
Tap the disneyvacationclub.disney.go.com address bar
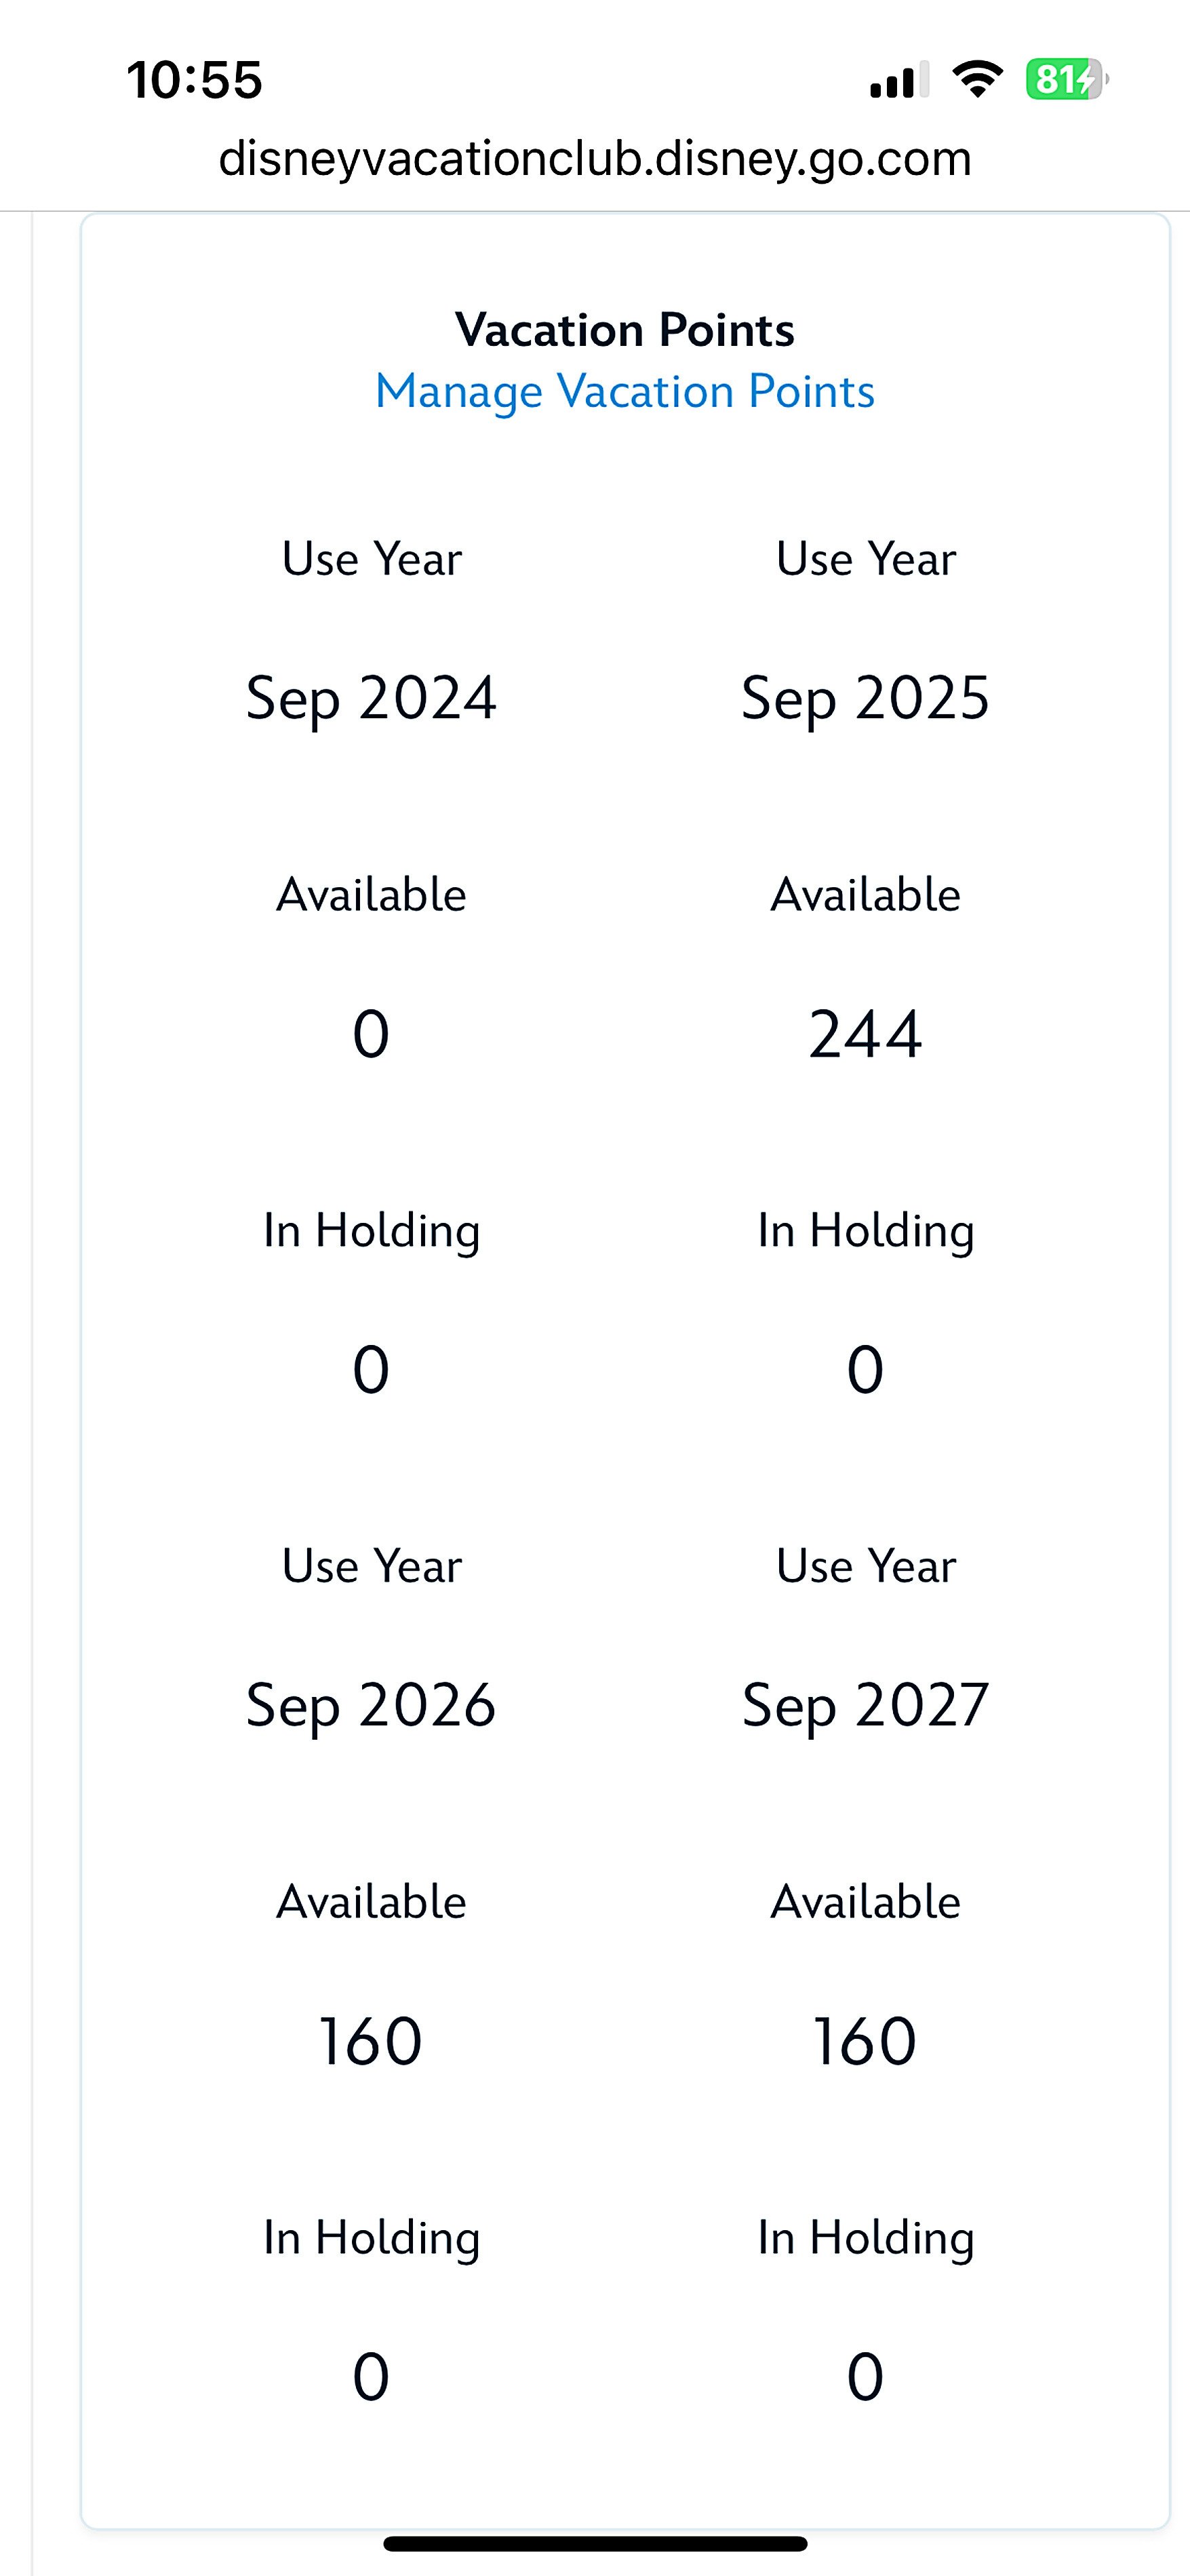coord(595,158)
